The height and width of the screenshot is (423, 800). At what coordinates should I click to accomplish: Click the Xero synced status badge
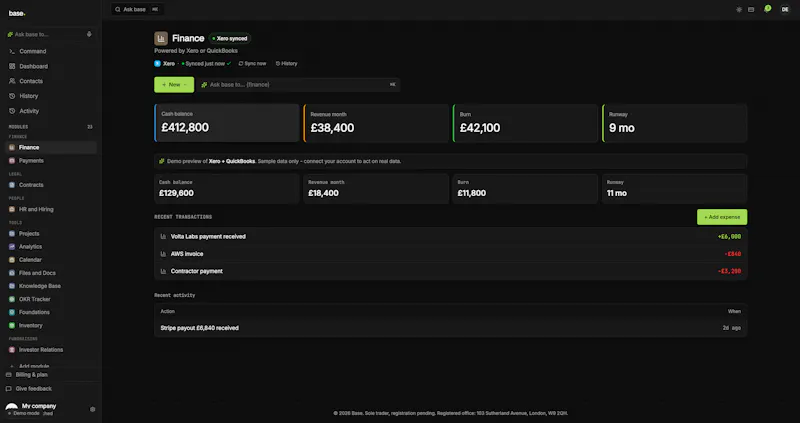[230, 38]
